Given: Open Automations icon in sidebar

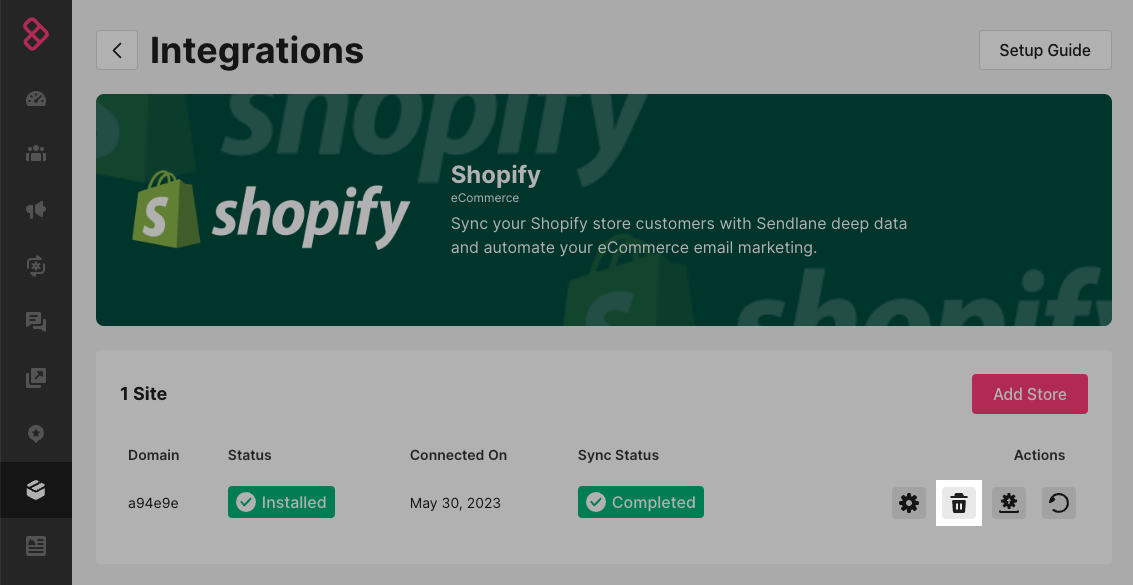Looking at the screenshot, I should [x=36, y=265].
